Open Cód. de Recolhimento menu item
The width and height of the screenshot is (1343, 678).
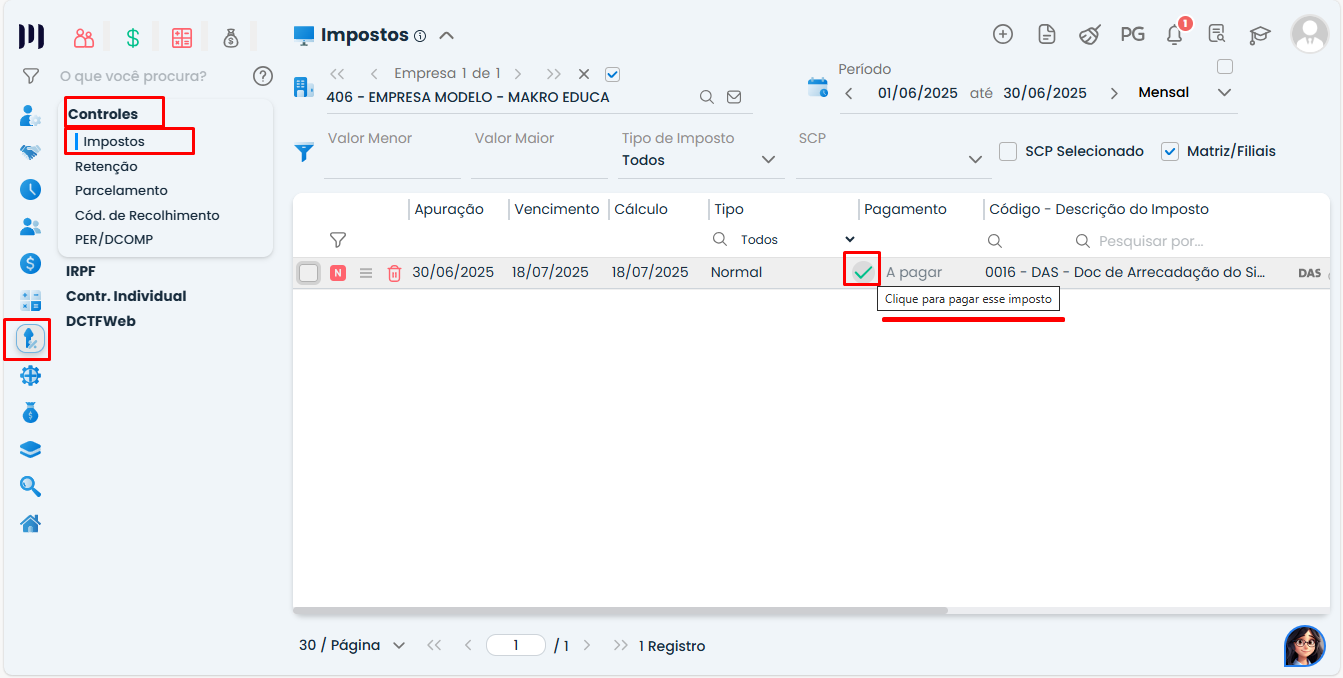(x=147, y=215)
